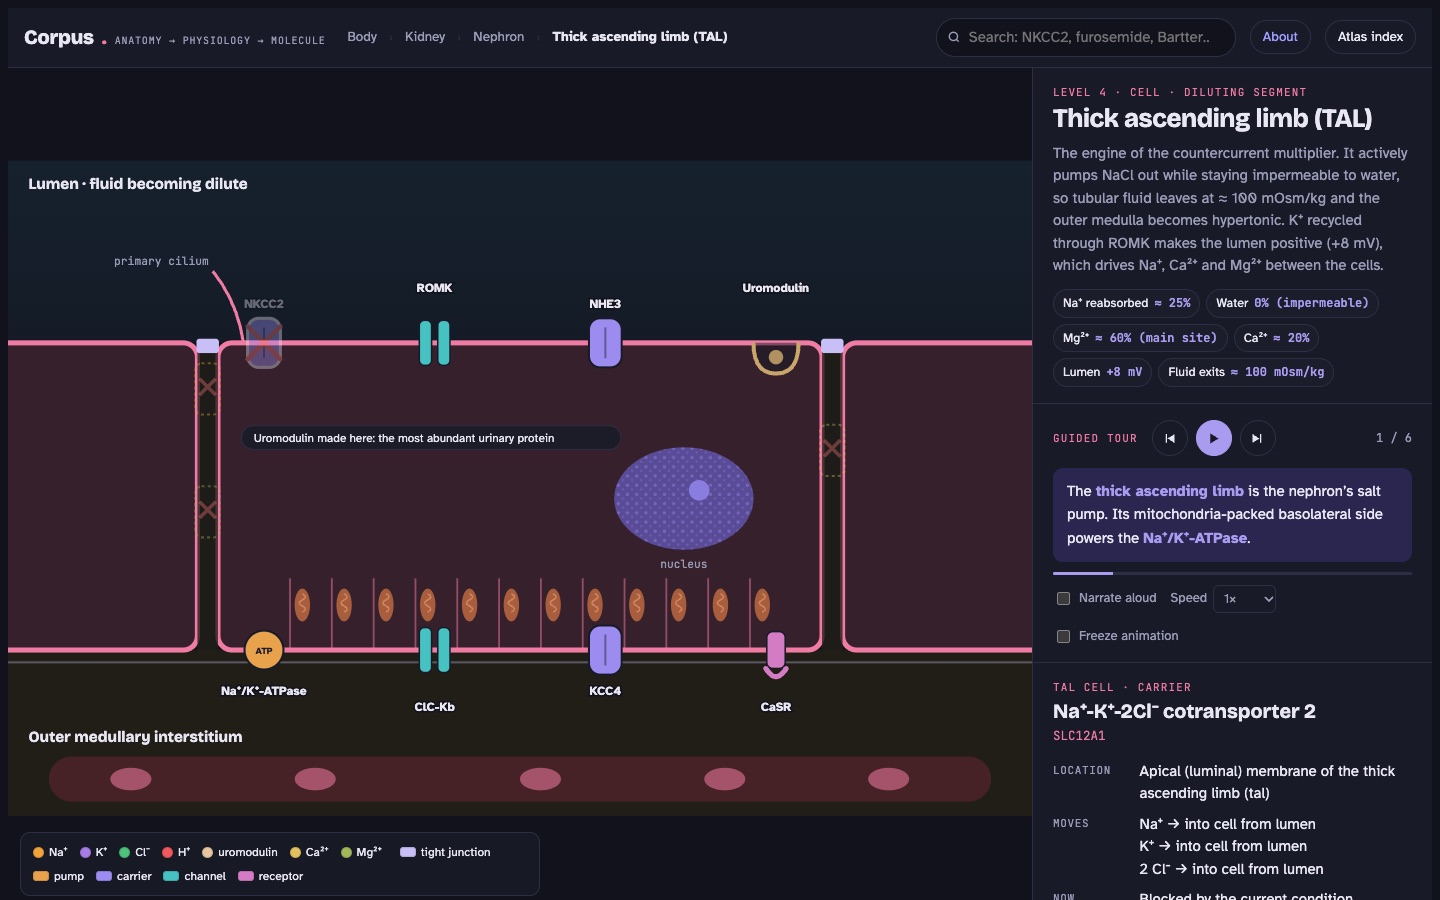Click the Mg²⁺ ≈ 60% (main site) chip
The height and width of the screenshot is (900, 1440).
point(1140,338)
